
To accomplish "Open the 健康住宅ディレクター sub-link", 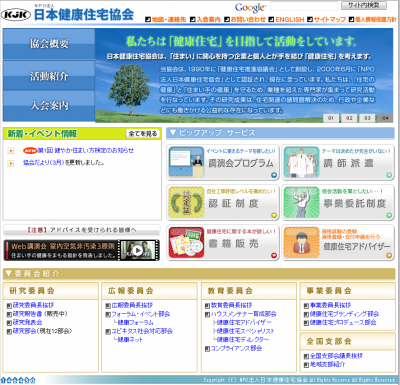I will [x=243, y=340].
